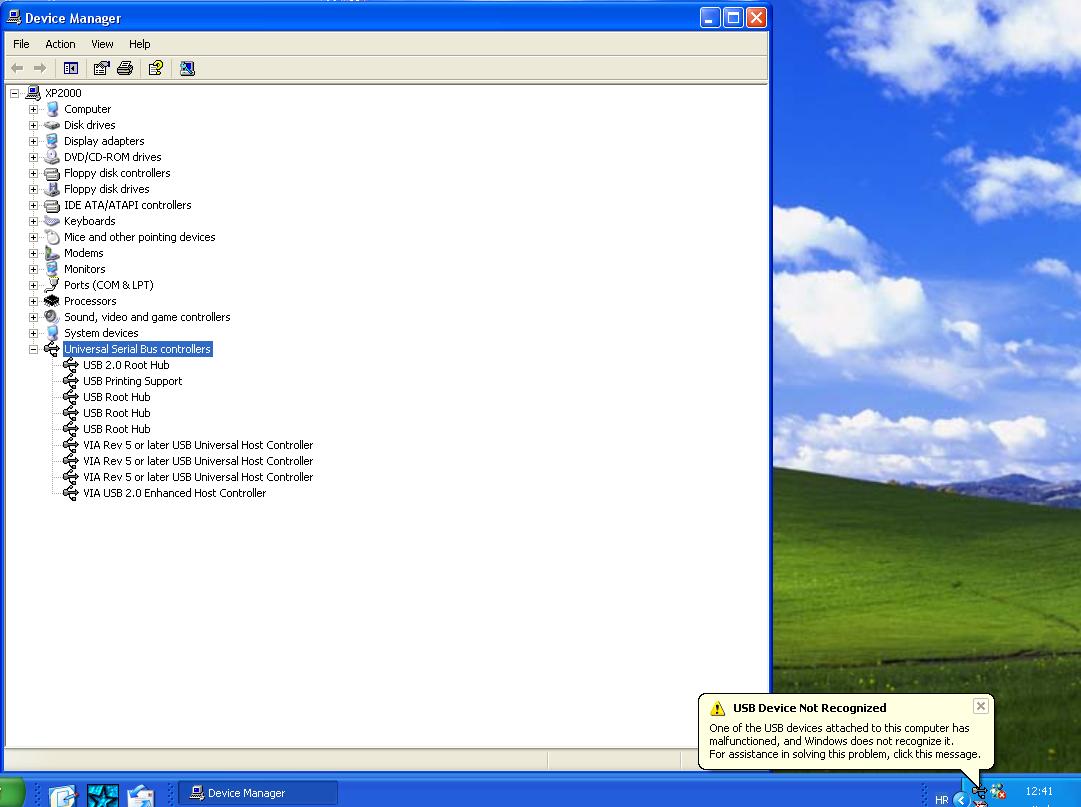The height and width of the screenshot is (807, 1081).
Task: Expand the Ports (COM & LPT) node
Action: [33, 285]
